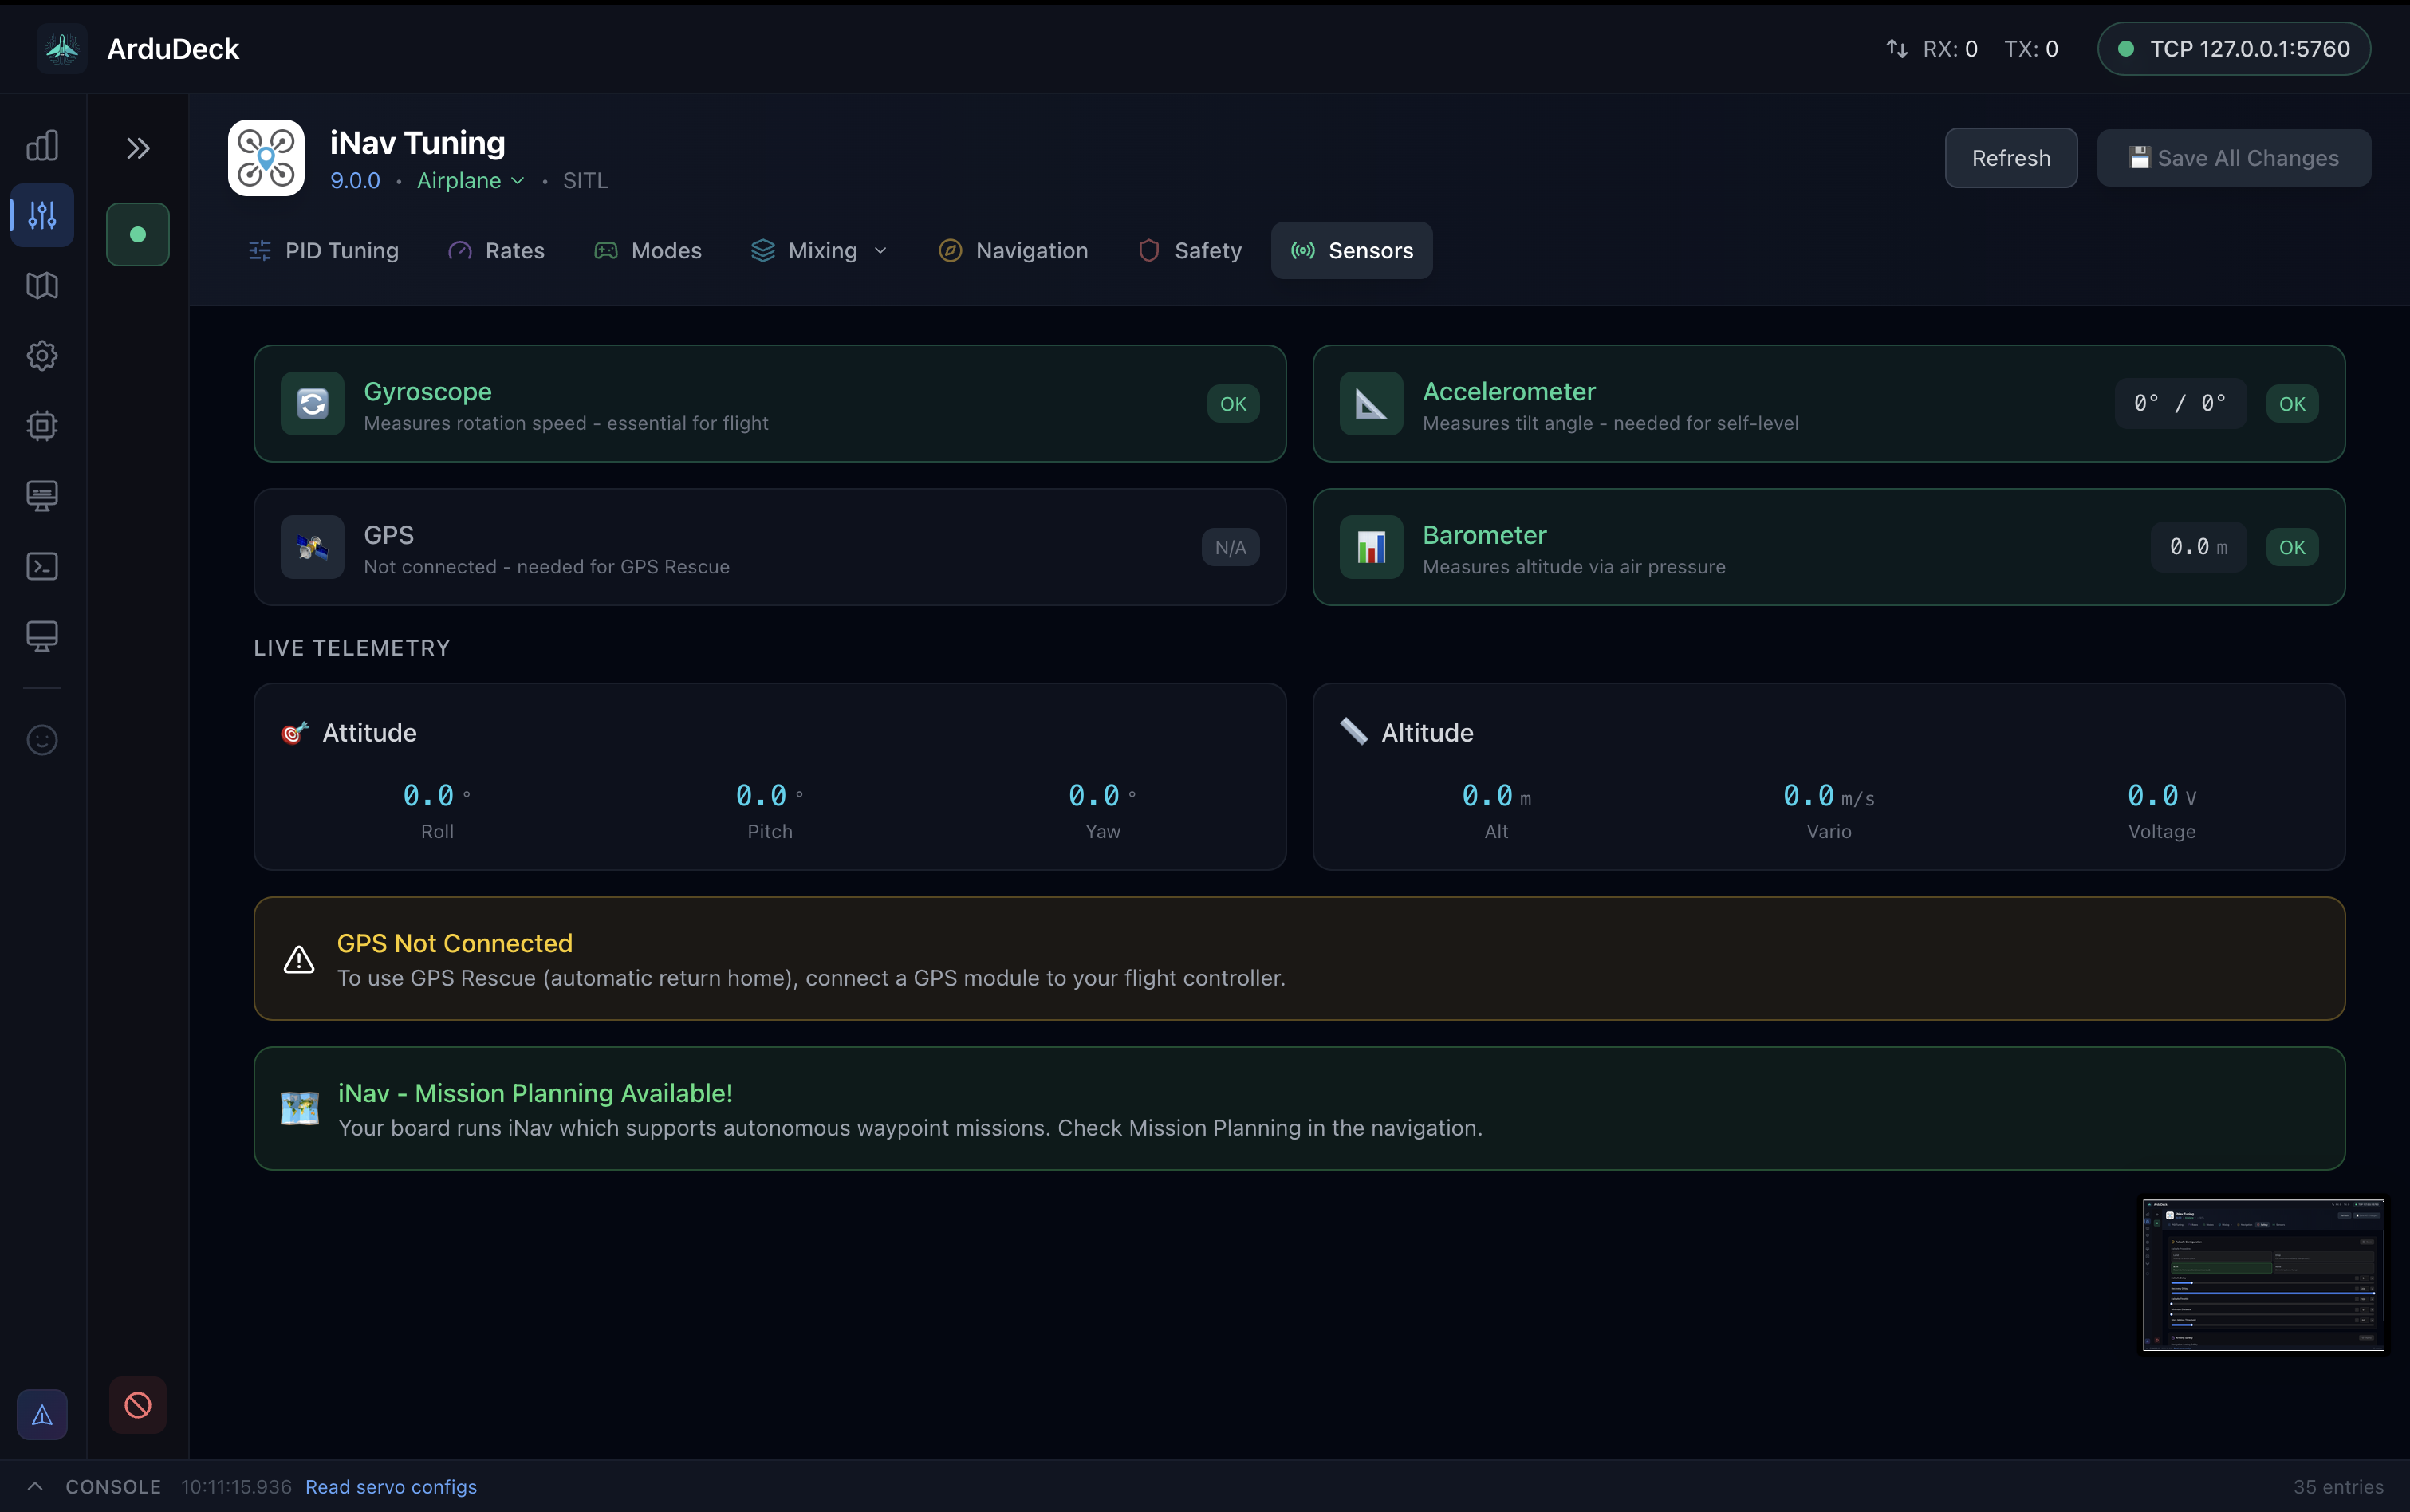Click Save All Changes button
Image resolution: width=2410 pixels, height=1512 pixels.
tap(2234, 158)
